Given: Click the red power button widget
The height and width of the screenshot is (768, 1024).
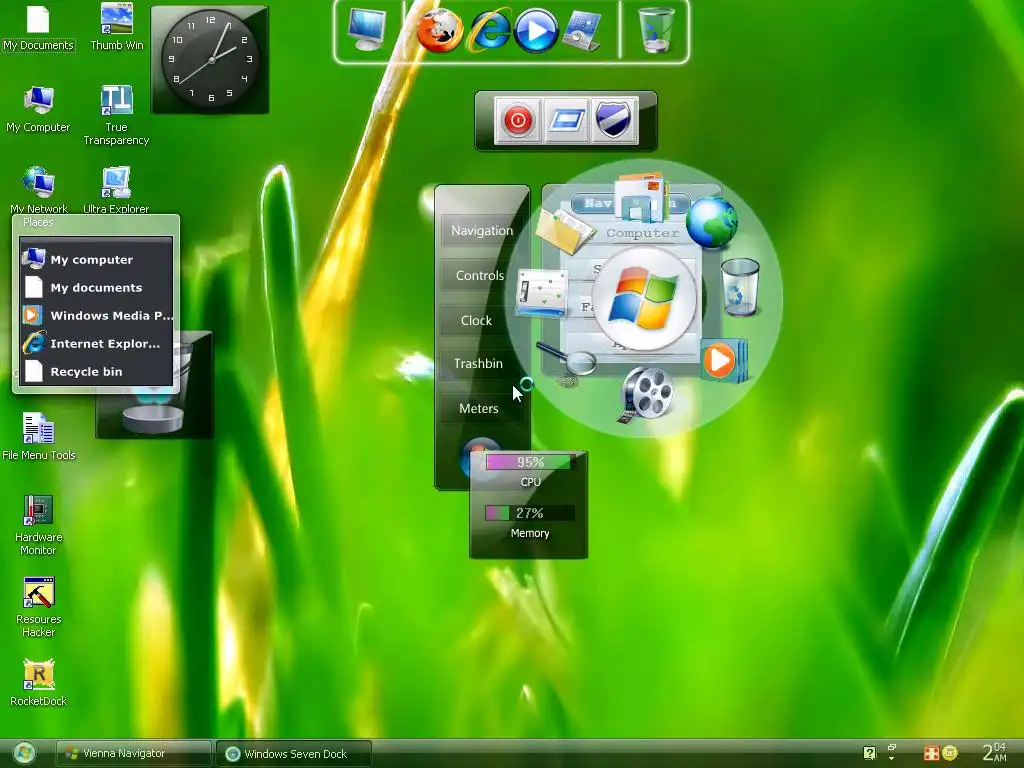Looking at the screenshot, I should click(x=517, y=120).
